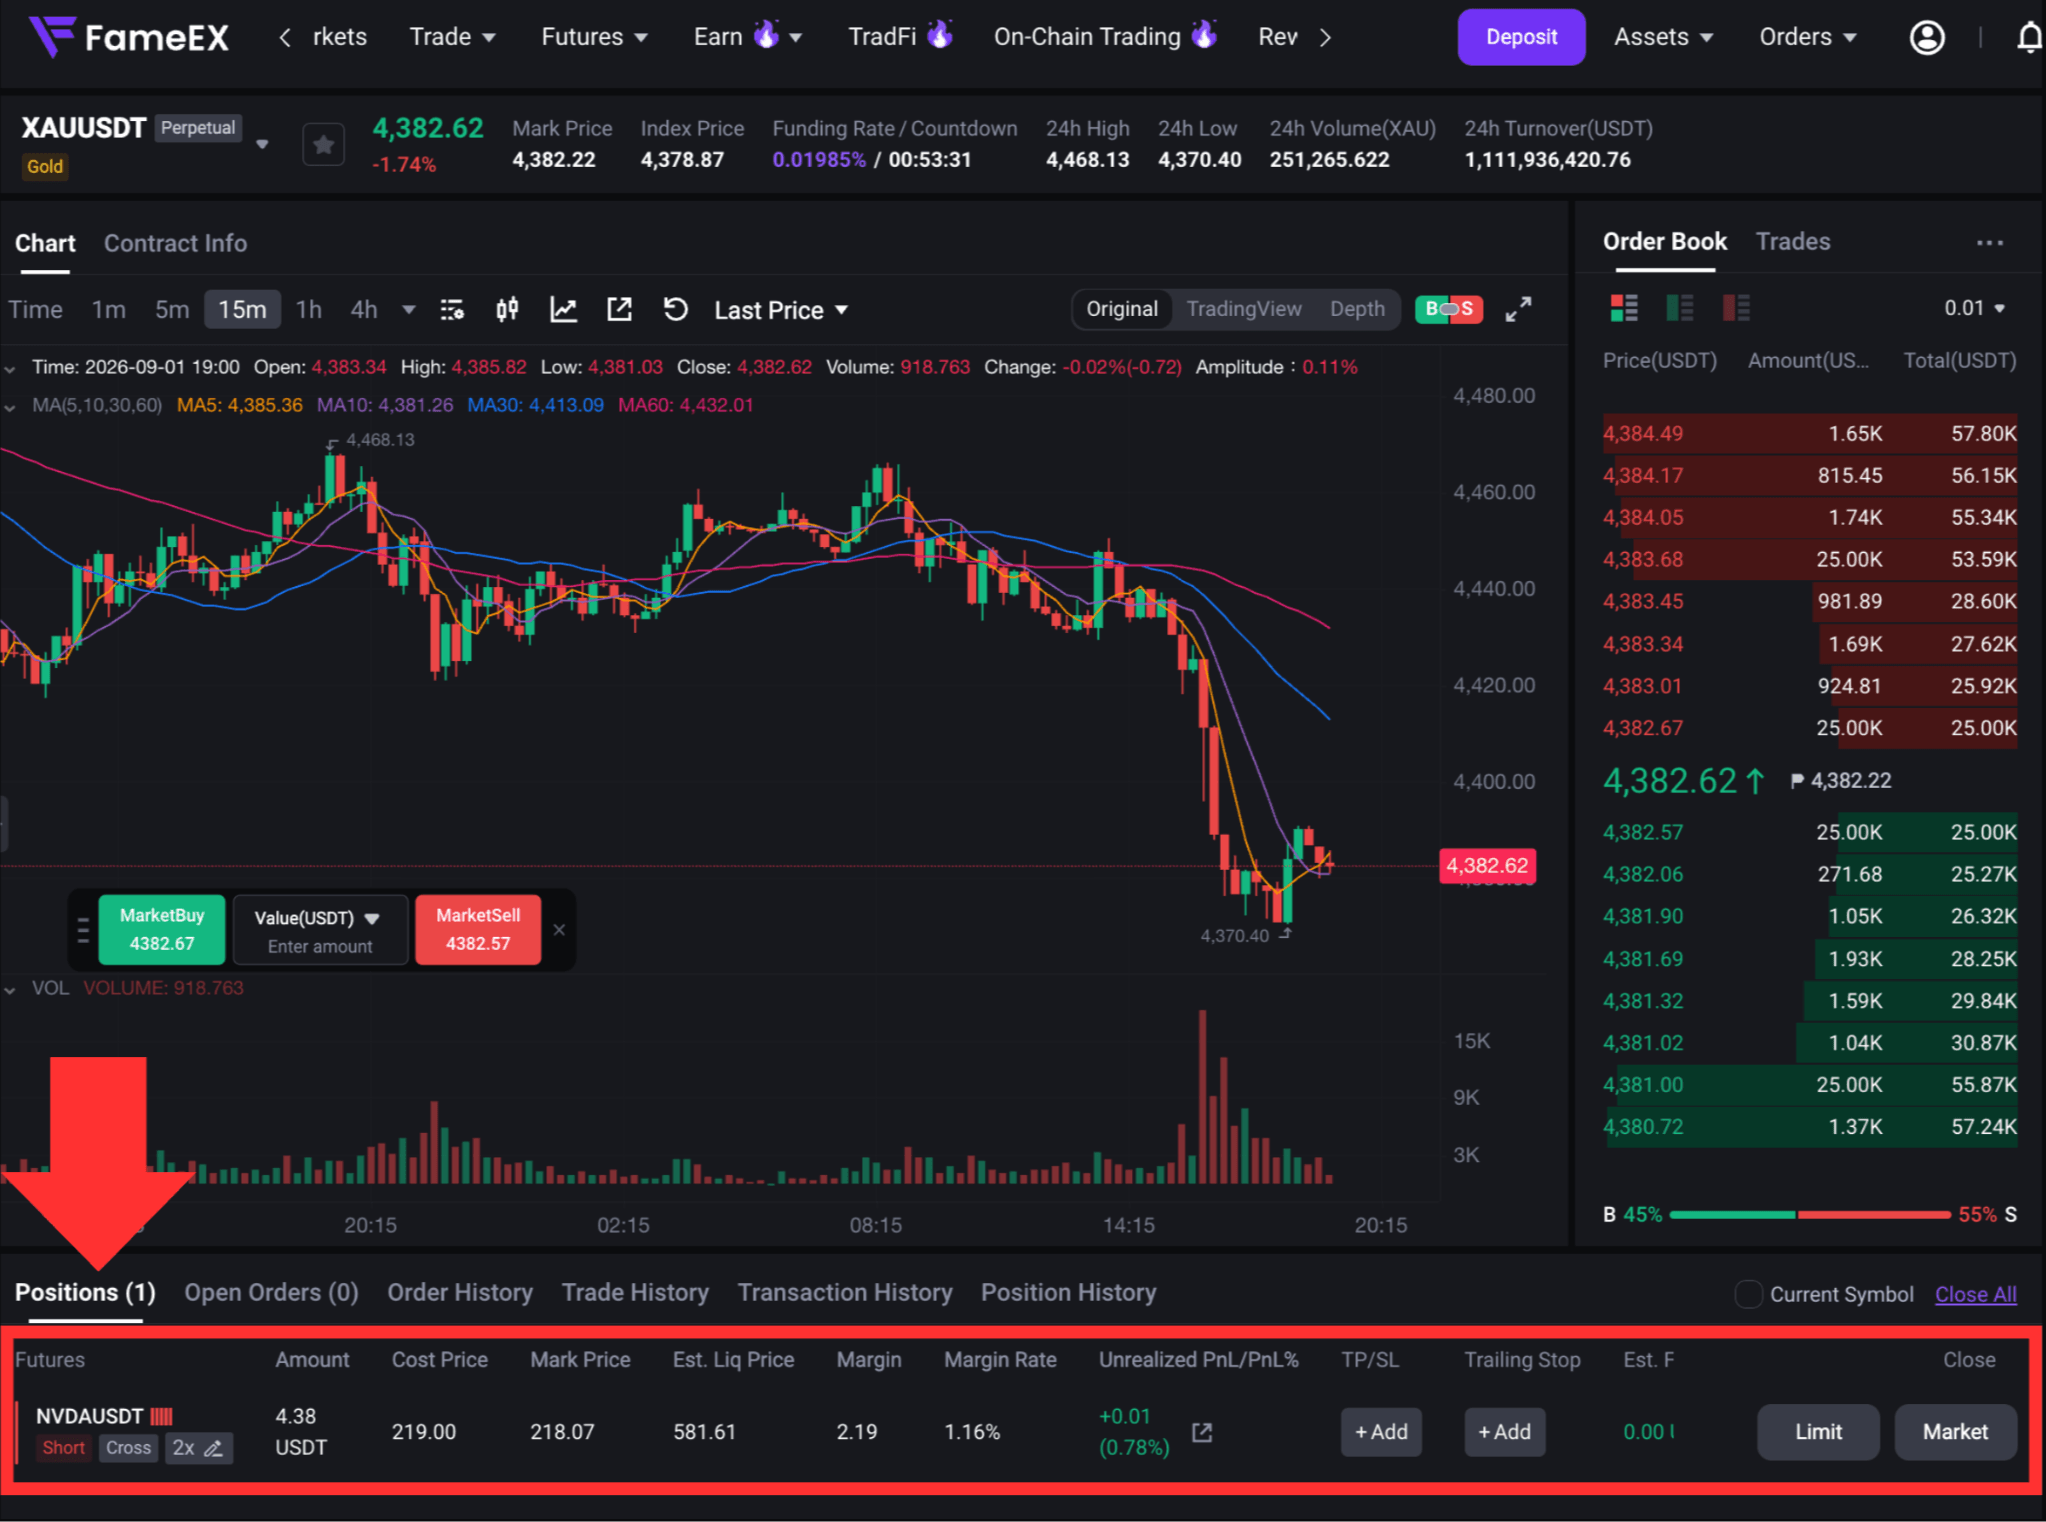Click the green MarketBuy button

(162, 929)
